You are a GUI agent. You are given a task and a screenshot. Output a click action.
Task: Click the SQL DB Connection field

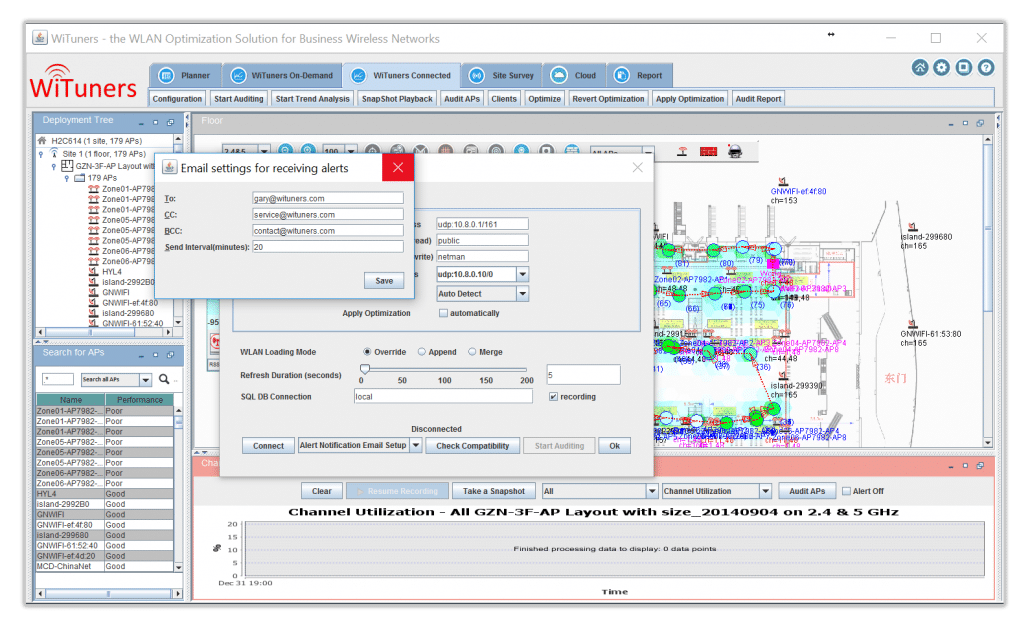tap(443, 397)
